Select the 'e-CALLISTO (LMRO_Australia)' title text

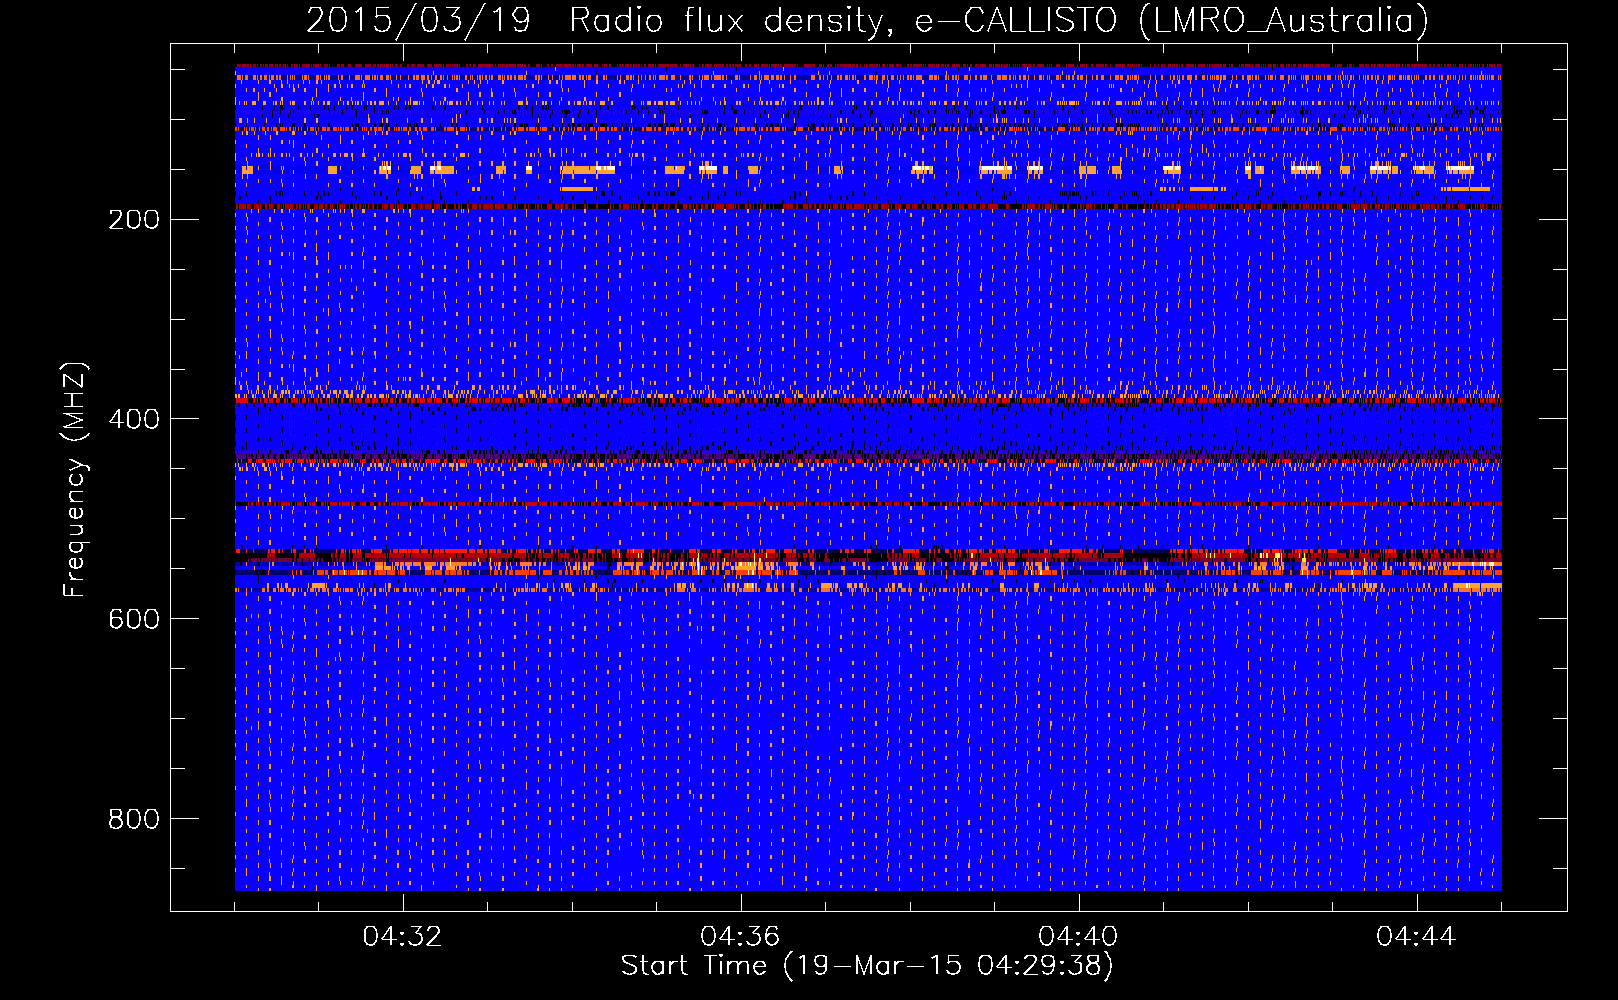1173,20
